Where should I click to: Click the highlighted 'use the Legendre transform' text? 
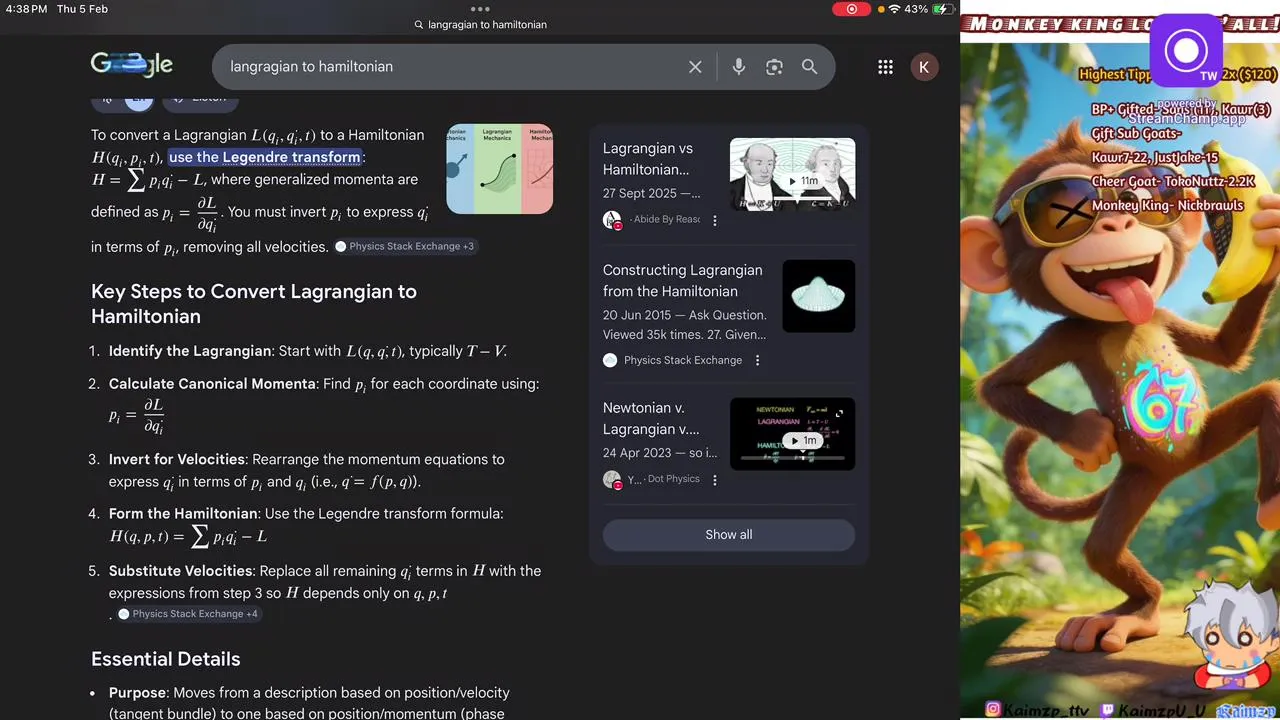pyautogui.click(x=265, y=157)
